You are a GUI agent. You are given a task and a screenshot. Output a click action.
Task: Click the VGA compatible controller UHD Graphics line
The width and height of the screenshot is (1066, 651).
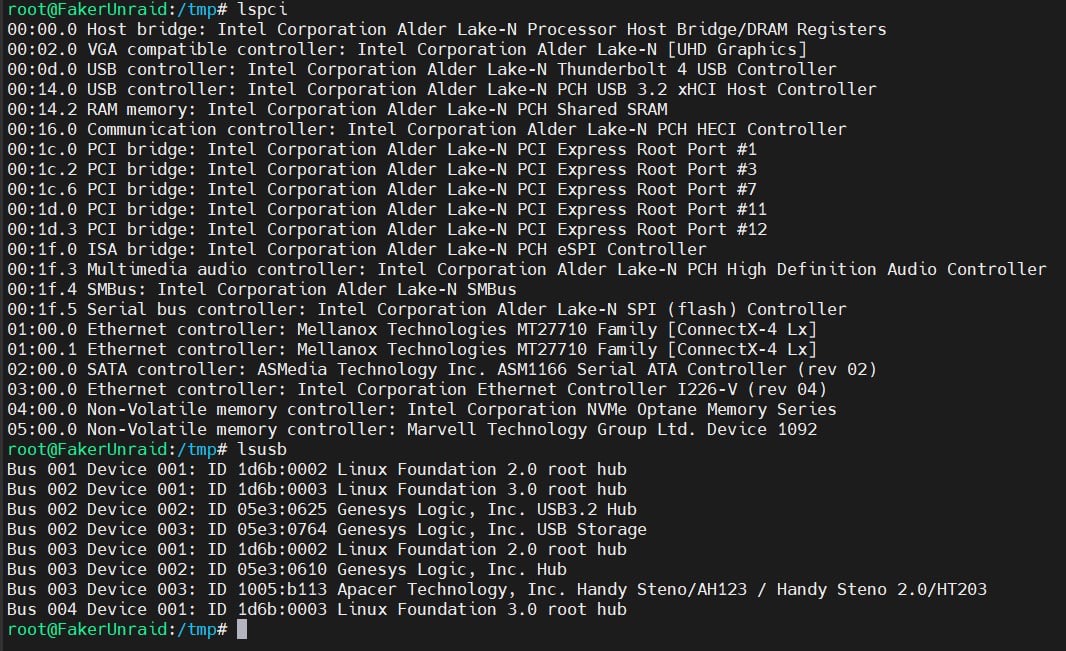[407, 49]
